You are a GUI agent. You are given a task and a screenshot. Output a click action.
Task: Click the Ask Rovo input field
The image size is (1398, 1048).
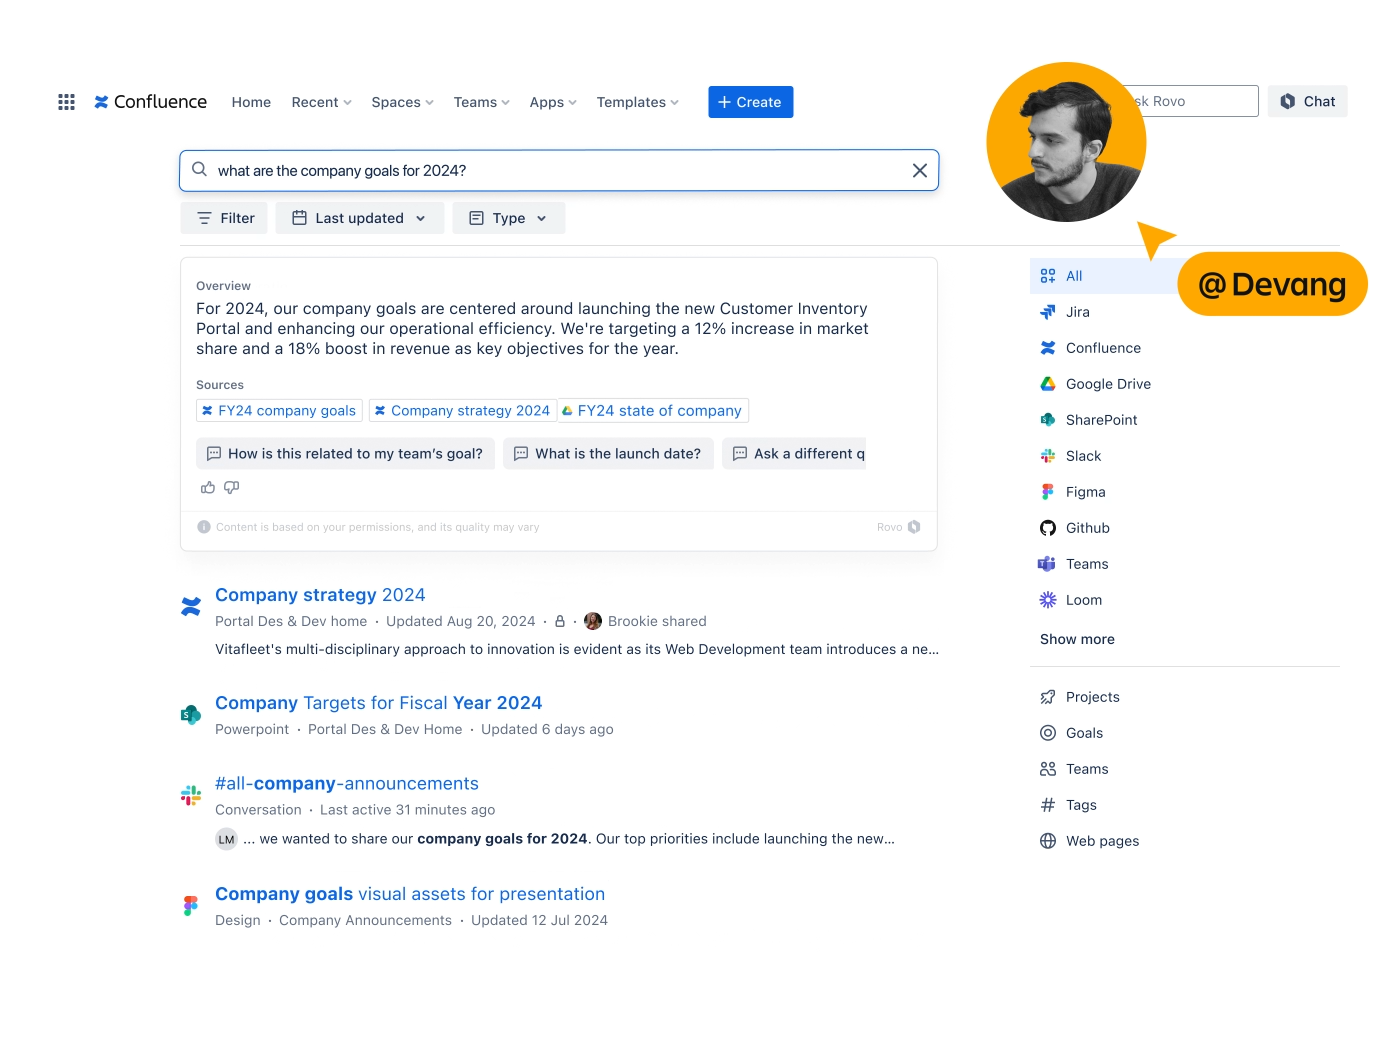point(1200,101)
